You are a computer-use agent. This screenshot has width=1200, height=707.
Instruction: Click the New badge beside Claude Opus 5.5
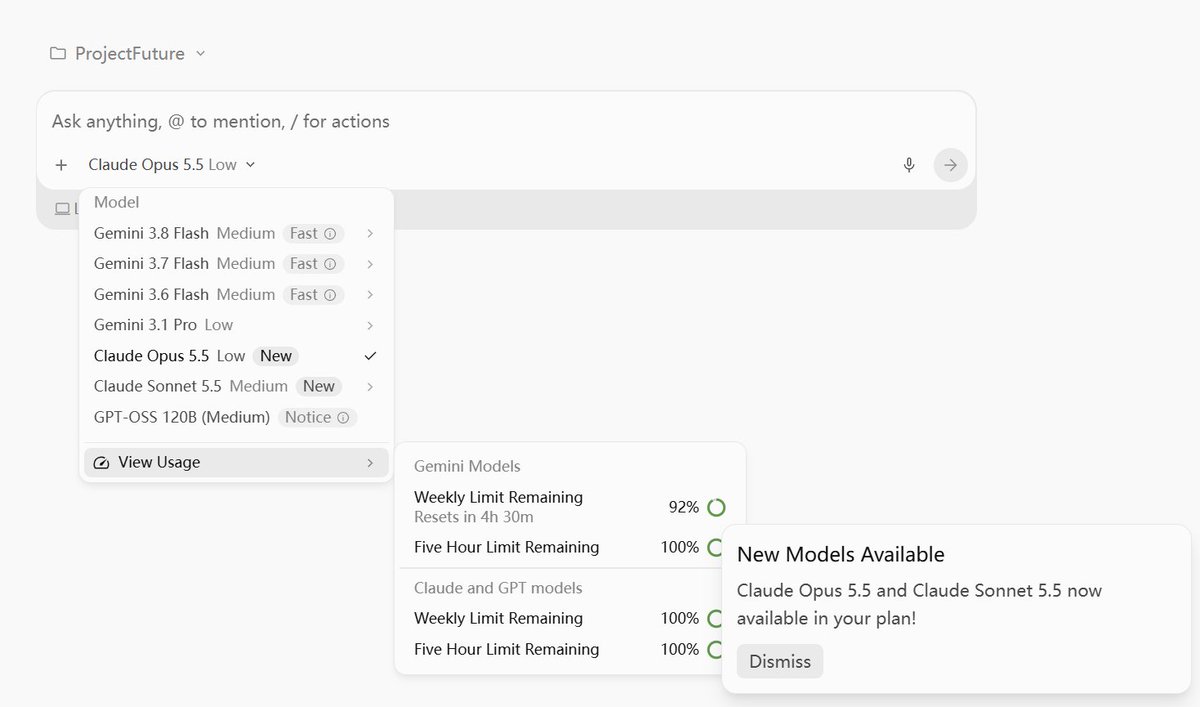tap(276, 356)
